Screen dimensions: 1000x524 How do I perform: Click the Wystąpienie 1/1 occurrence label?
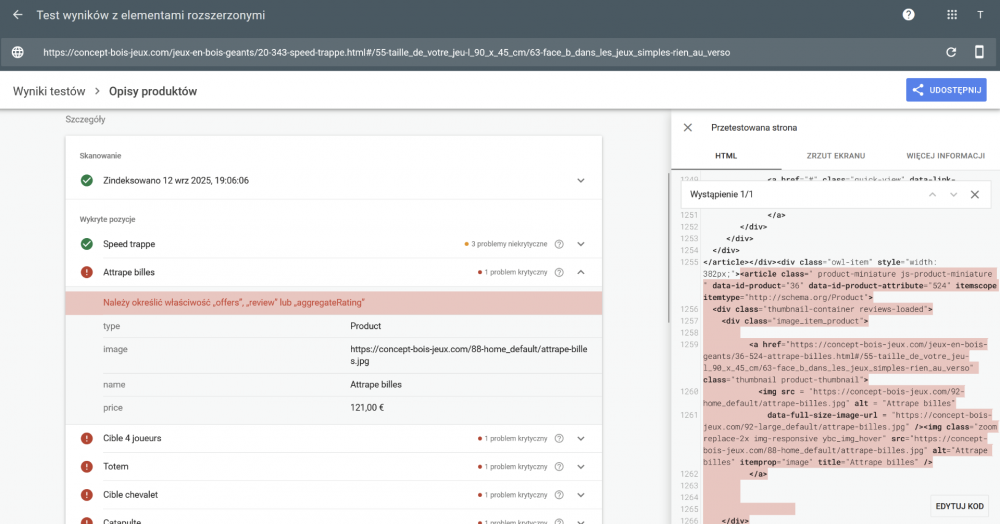tap(721, 194)
